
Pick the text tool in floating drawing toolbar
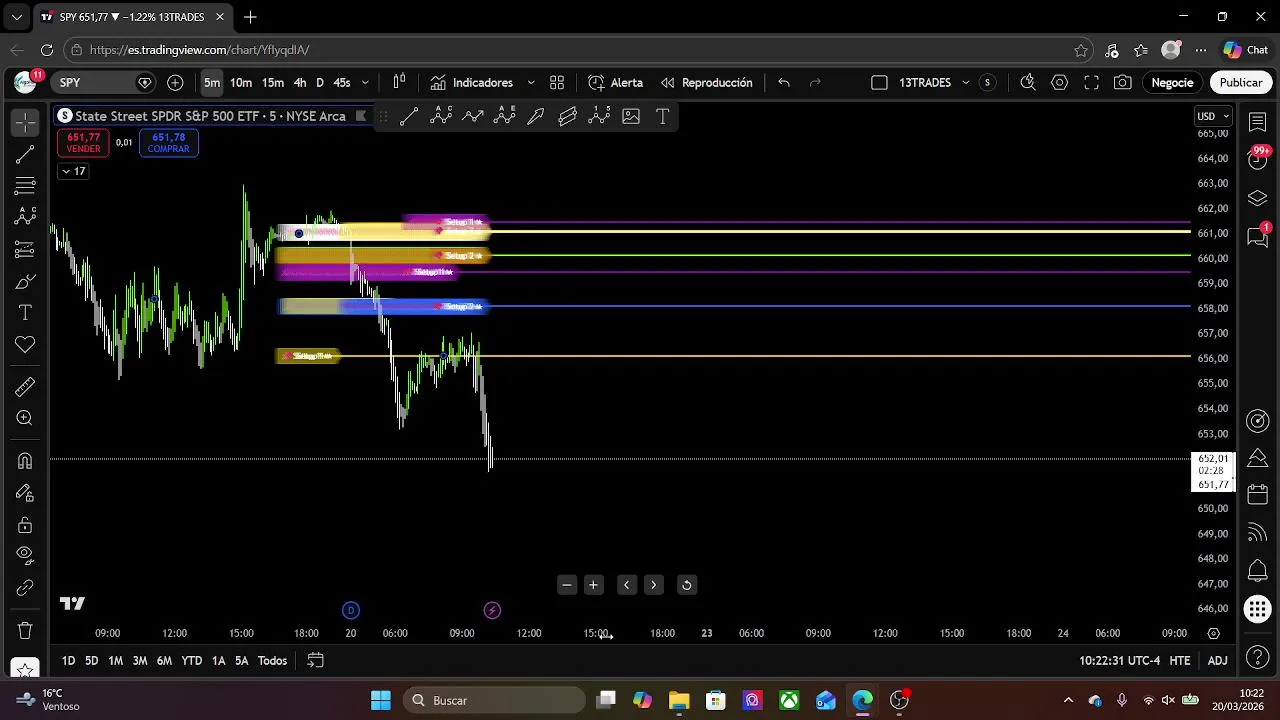tap(662, 117)
